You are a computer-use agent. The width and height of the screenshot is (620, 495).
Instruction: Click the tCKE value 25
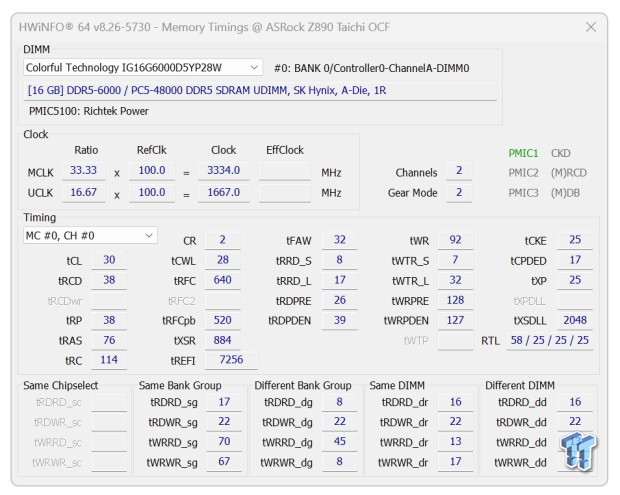575,240
